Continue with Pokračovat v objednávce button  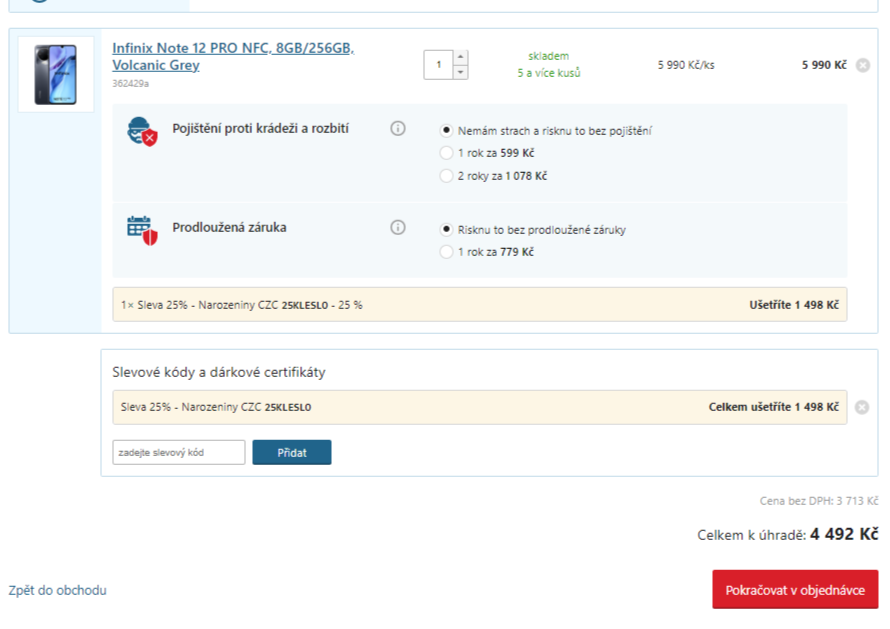[x=795, y=590]
